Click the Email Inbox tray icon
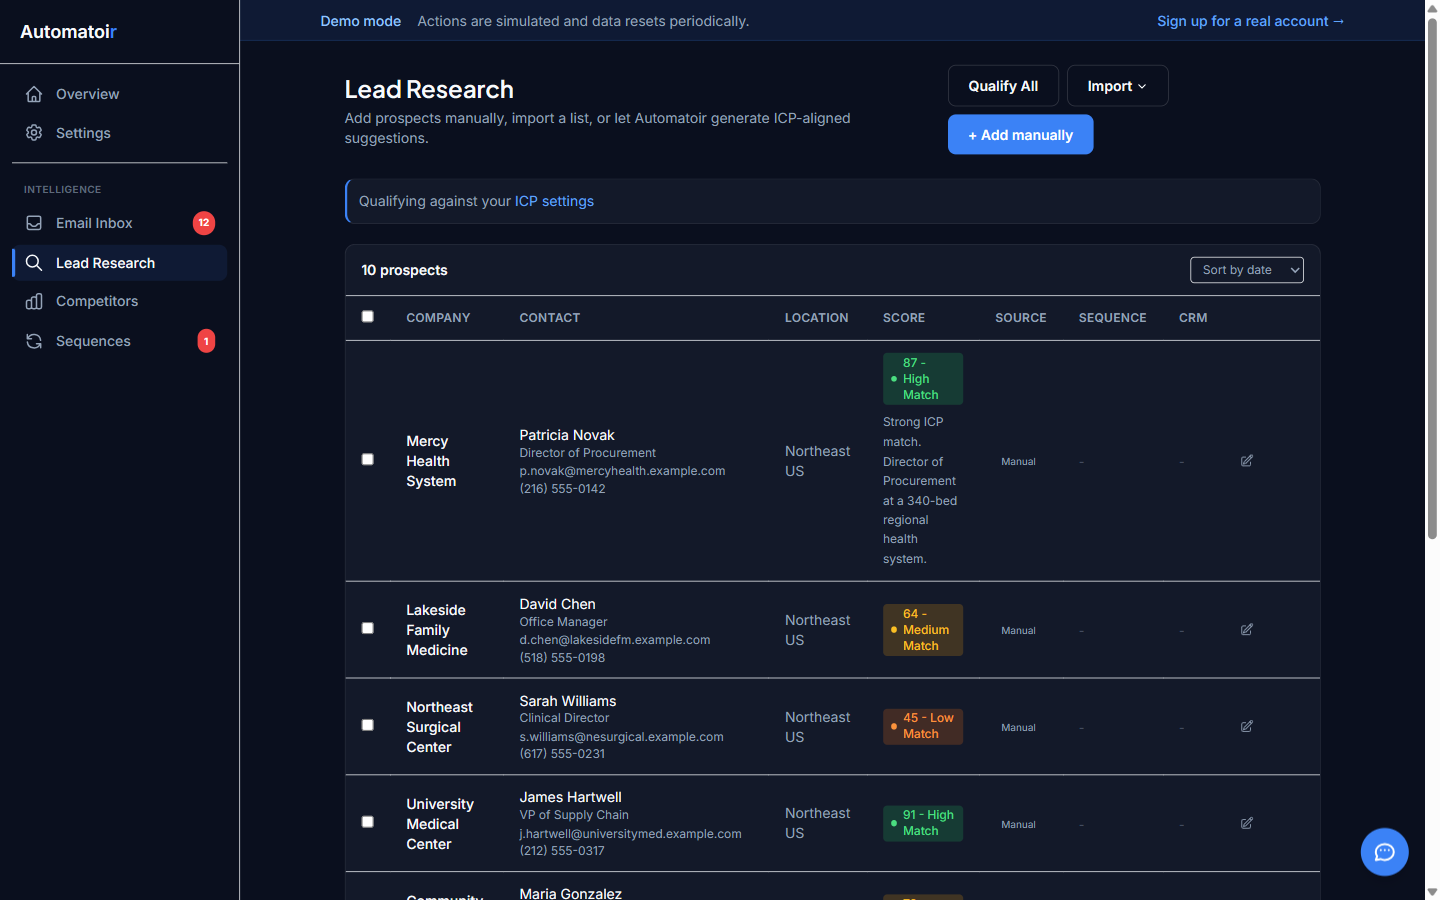Image resolution: width=1440 pixels, height=900 pixels. click(34, 223)
